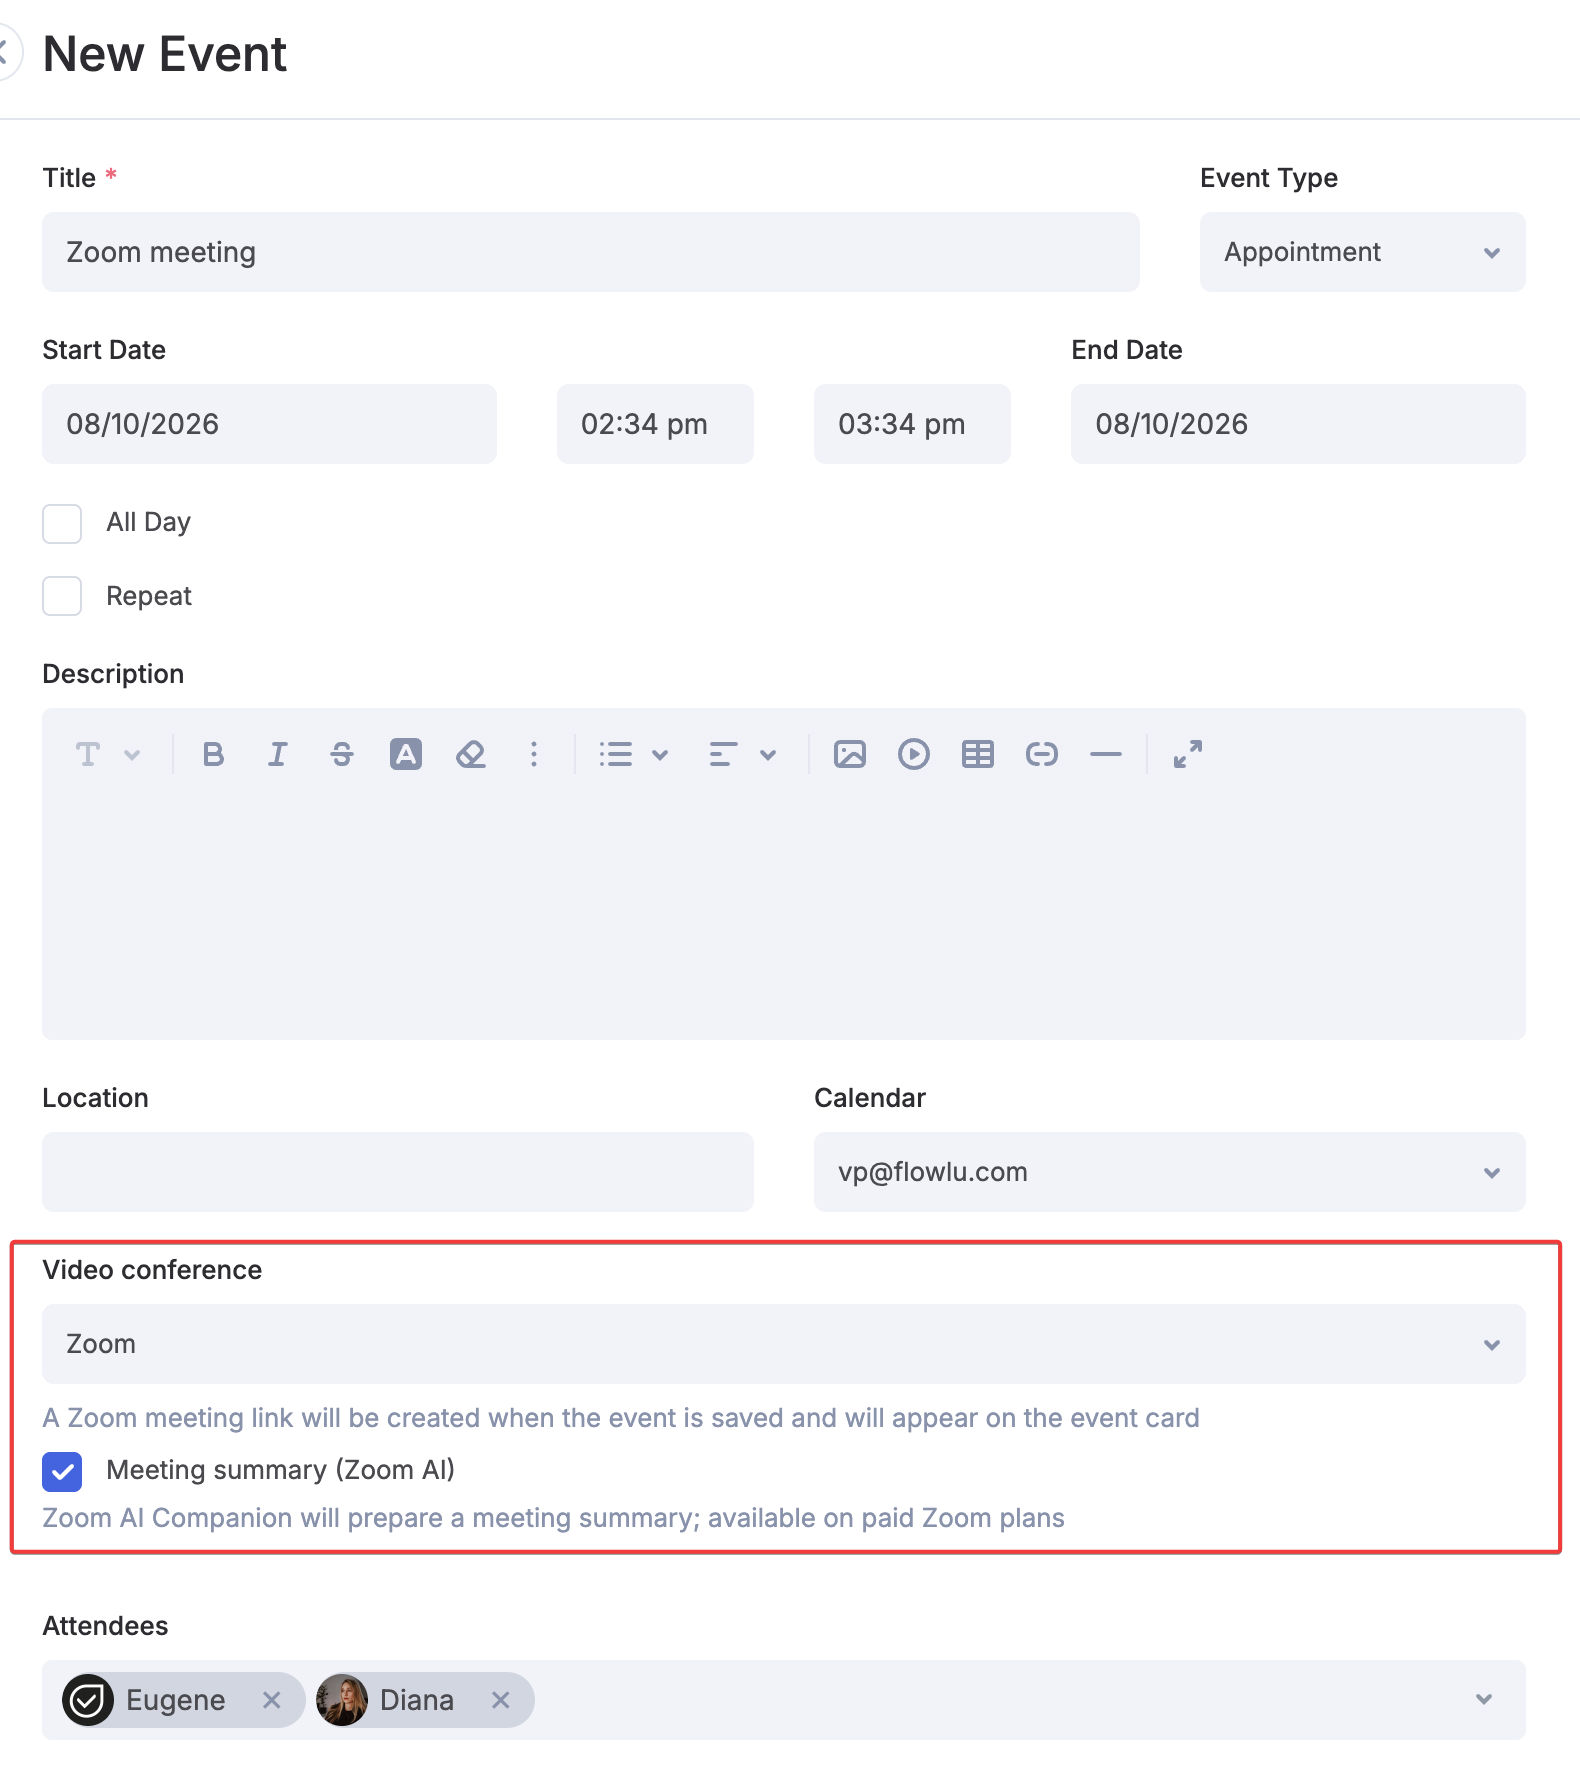Expand the Attendees dropdown arrow
Image resolution: width=1580 pixels, height=1784 pixels.
point(1484,1700)
